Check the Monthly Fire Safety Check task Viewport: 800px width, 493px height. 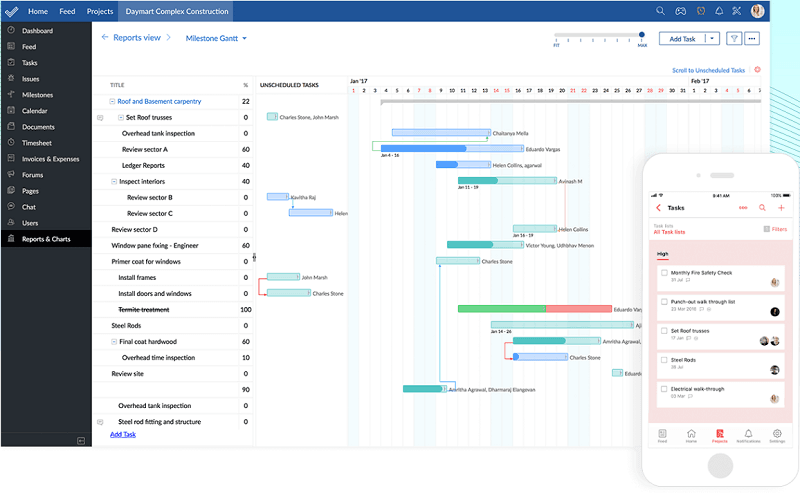[x=664, y=273]
